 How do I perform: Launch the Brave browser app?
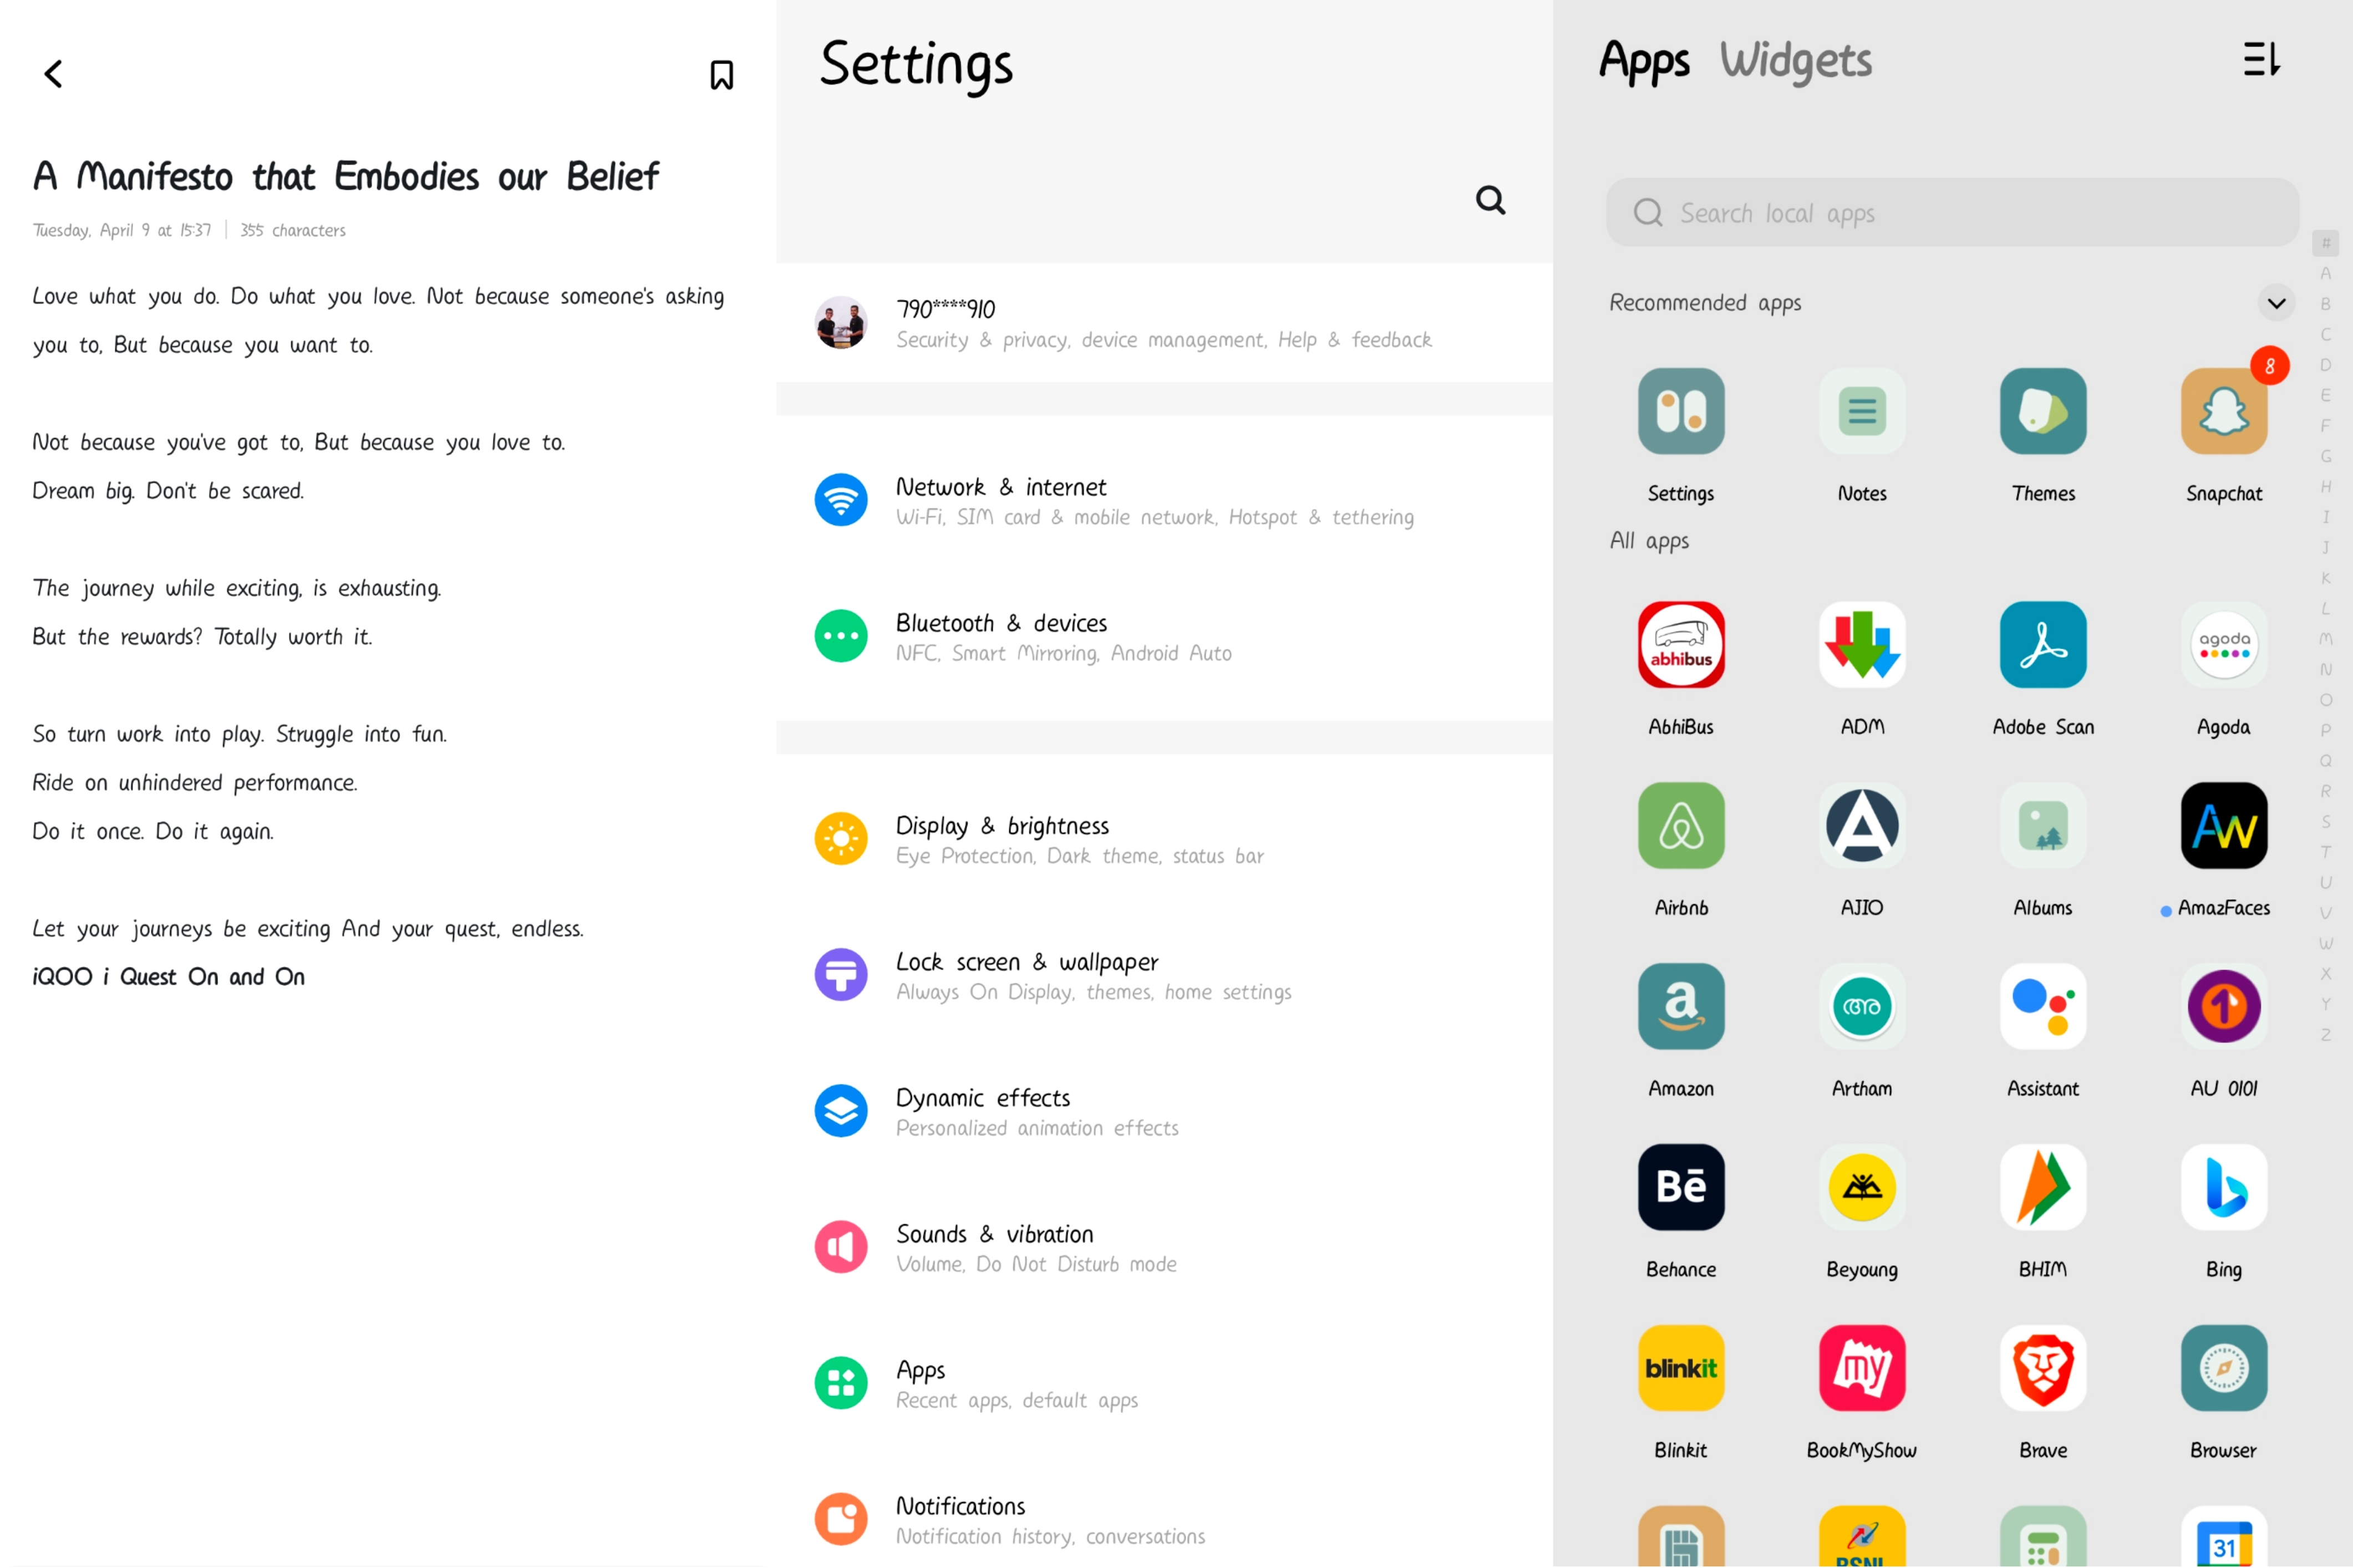(x=2041, y=1368)
